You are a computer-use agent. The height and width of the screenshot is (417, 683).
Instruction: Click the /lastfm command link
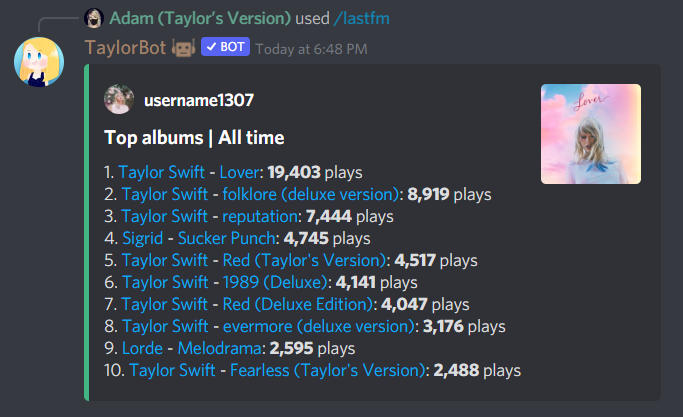(362, 18)
